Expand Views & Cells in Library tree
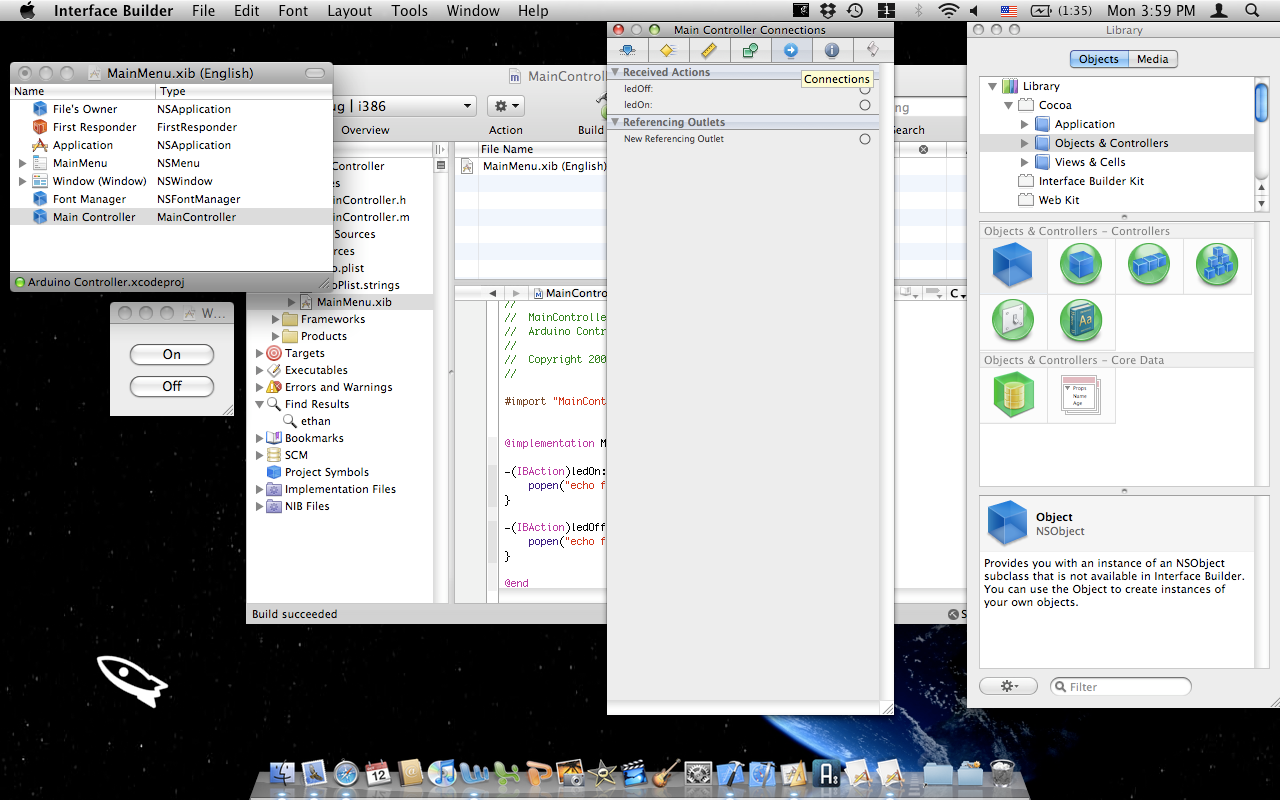The width and height of the screenshot is (1280, 800). (x=1024, y=162)
